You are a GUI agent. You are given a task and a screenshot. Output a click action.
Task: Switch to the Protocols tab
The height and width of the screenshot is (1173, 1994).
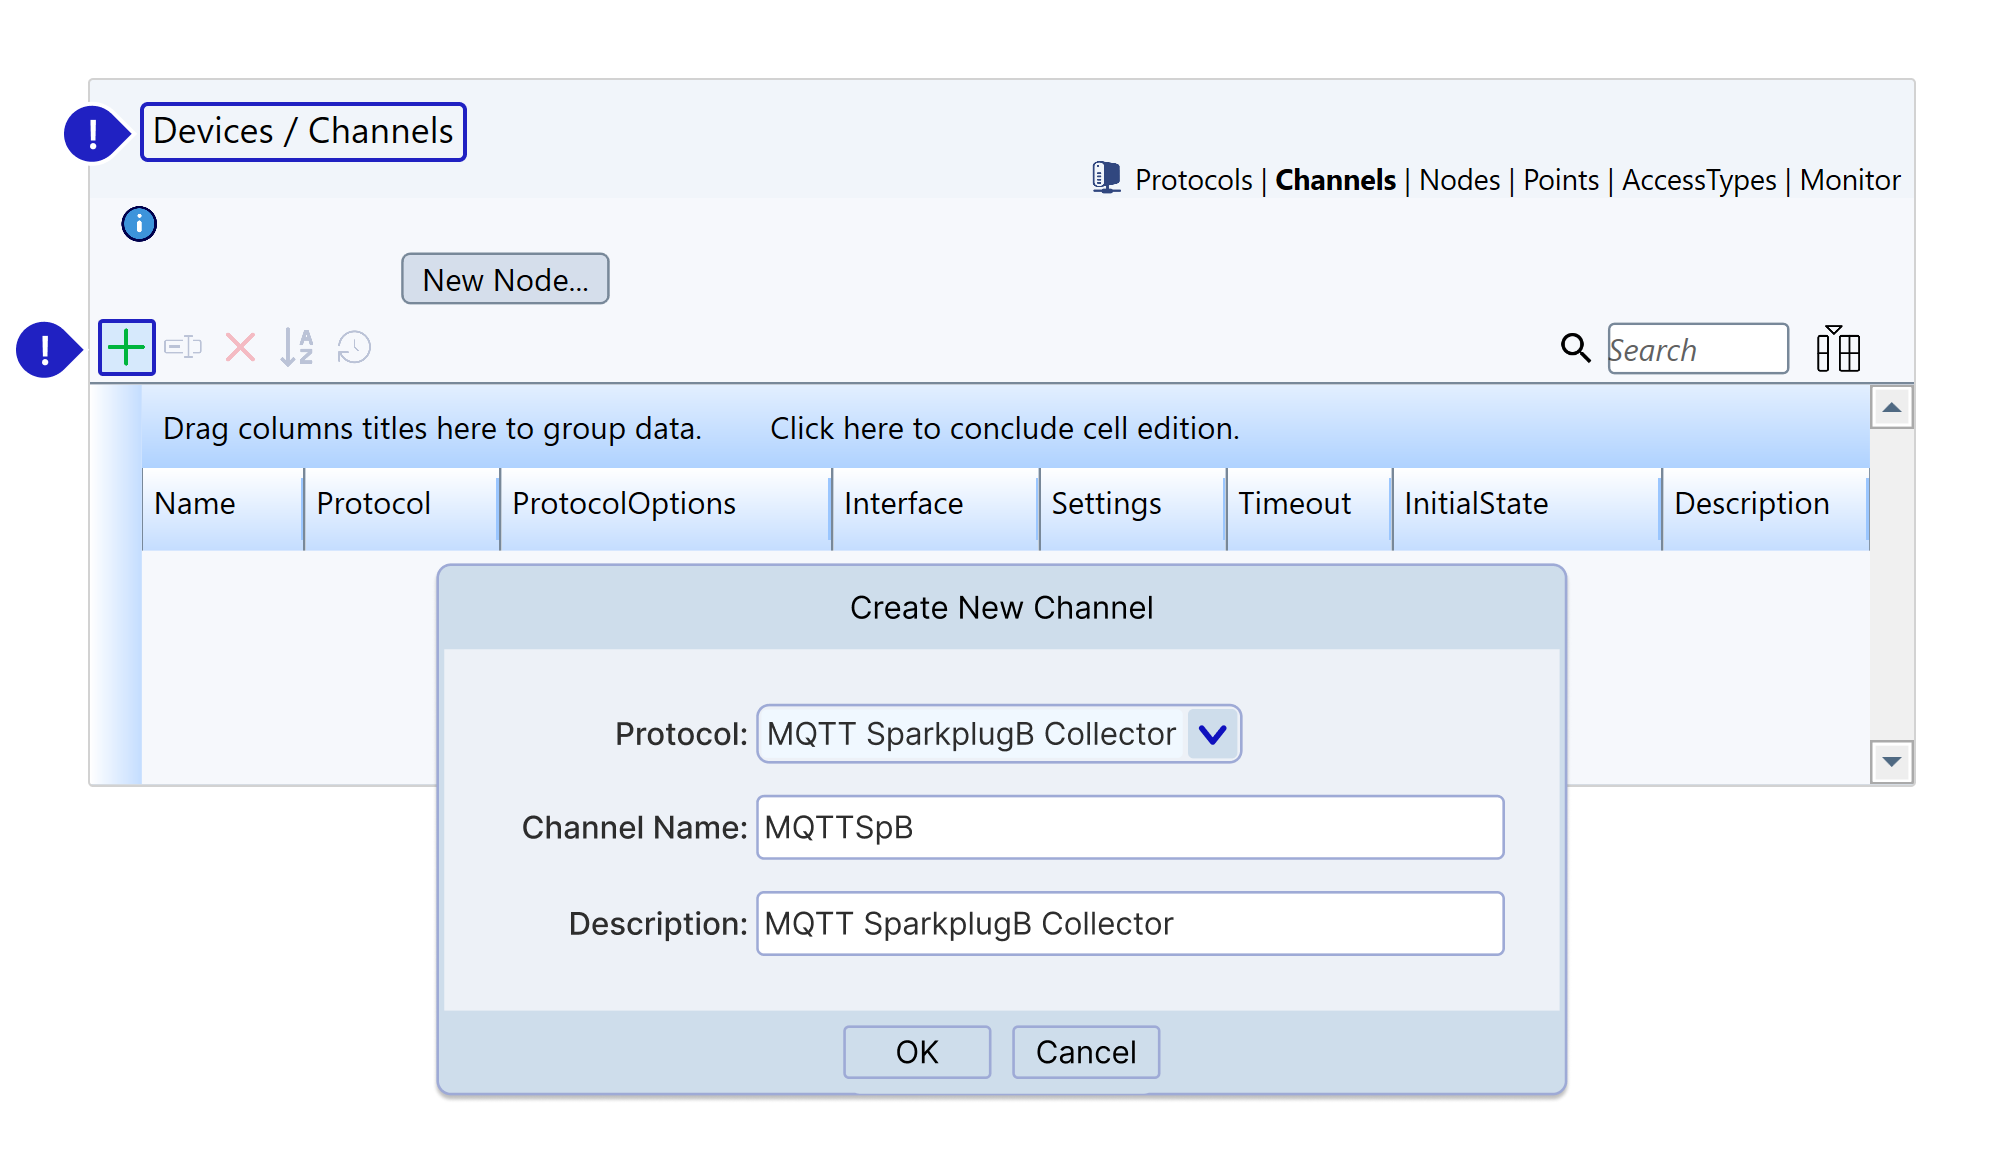coord(1193,180)
